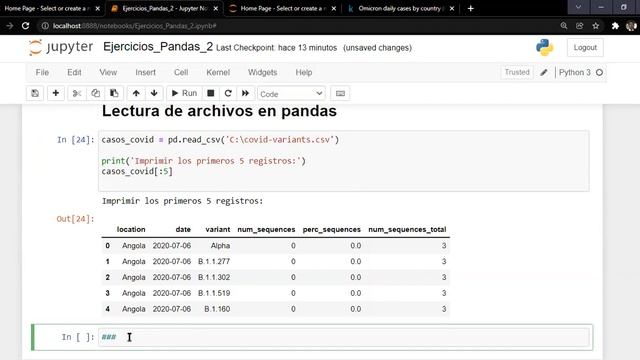
Task: Cut selected cells with the scissors icon
Action: pyautogui.click(x=77, y=93)
